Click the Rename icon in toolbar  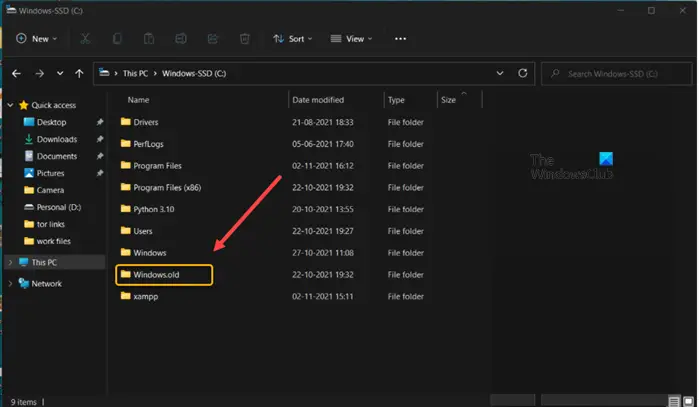pos(181,39)
